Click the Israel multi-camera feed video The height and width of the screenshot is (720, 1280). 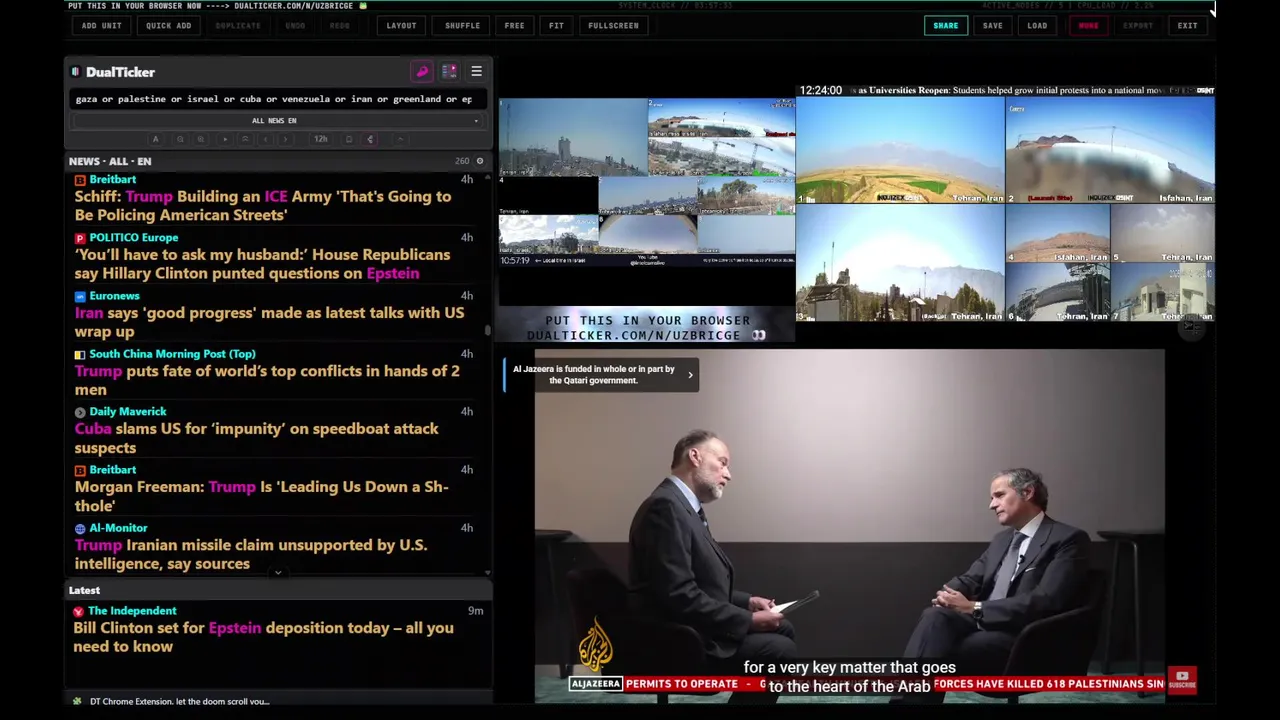point(647,182)
